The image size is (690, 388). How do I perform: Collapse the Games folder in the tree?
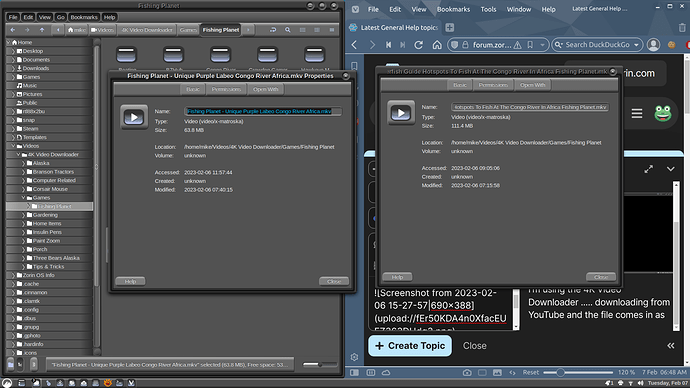point(24,198)
